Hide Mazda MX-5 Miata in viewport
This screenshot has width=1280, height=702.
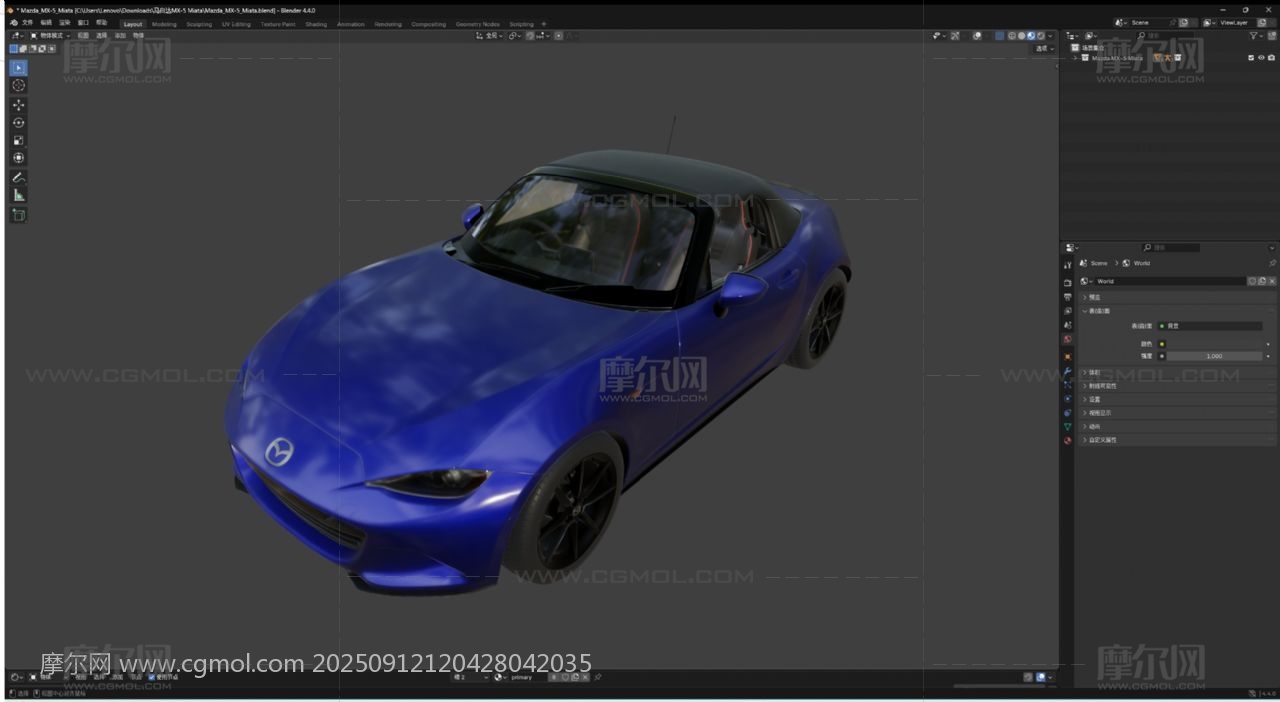1261,58
